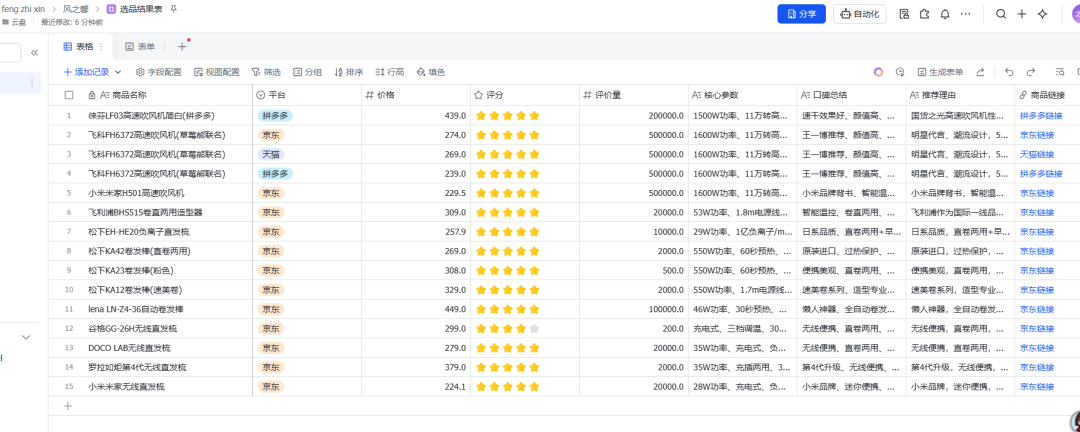
Task: Click the blue 分享 button
Action: tap(801, 14)
